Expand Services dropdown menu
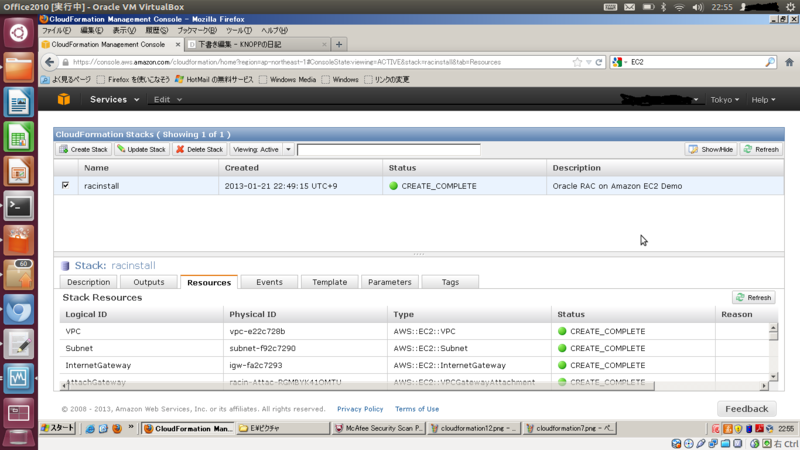Viewport: 800px width, 450px height. click(x=114, y=99)
